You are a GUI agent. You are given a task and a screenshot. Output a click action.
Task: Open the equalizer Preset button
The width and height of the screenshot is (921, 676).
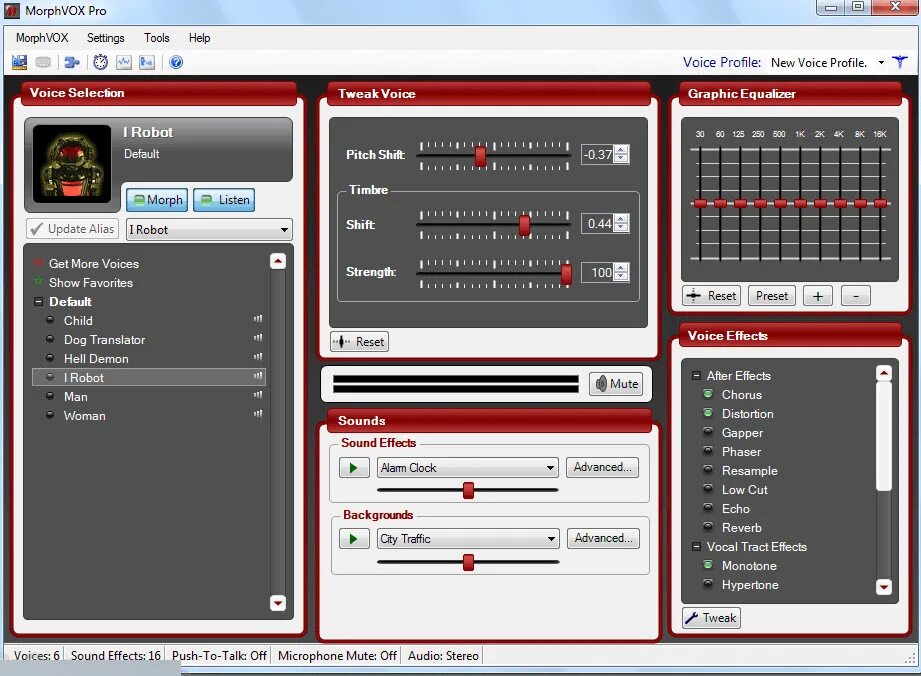[772, 295]
